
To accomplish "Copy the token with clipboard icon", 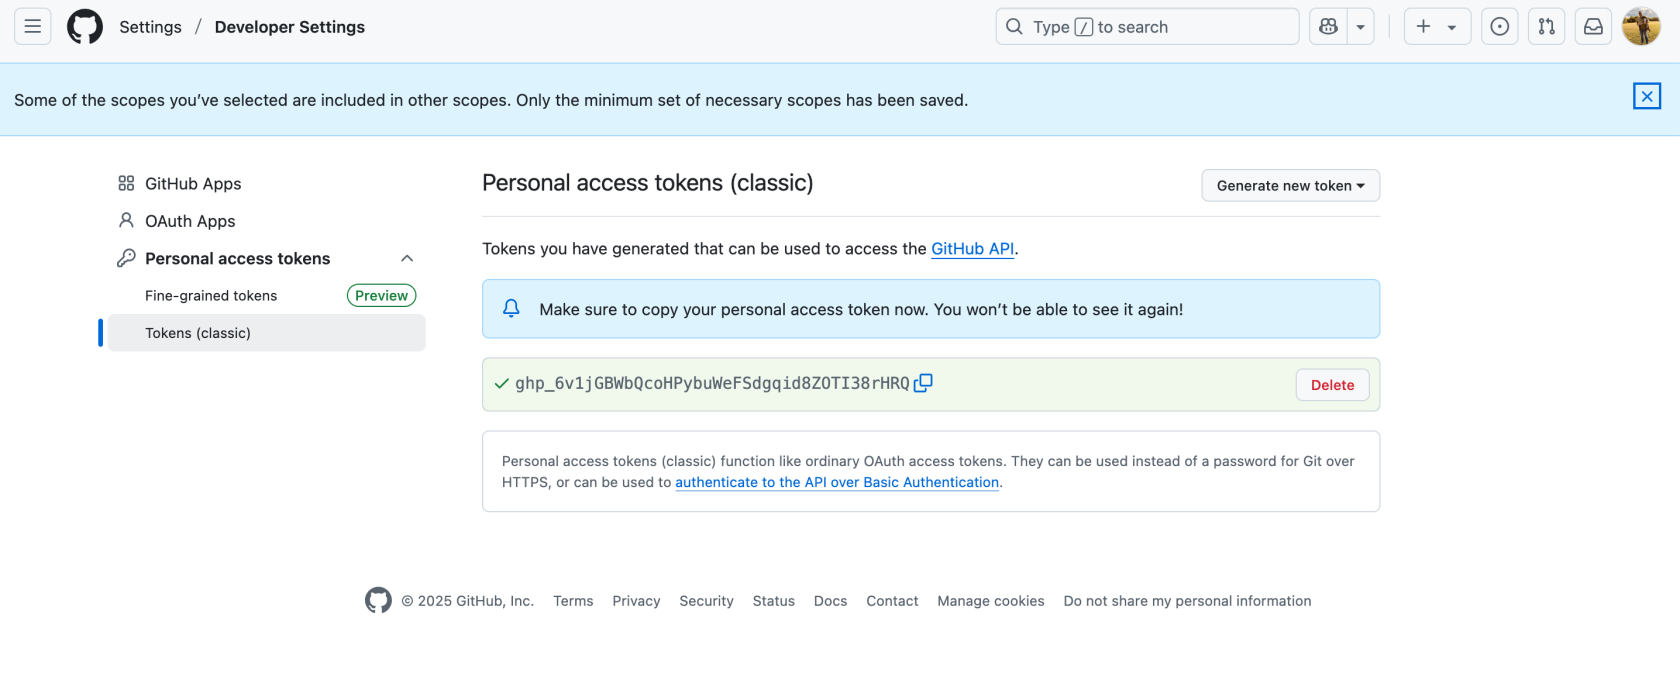I will point(923,383).
